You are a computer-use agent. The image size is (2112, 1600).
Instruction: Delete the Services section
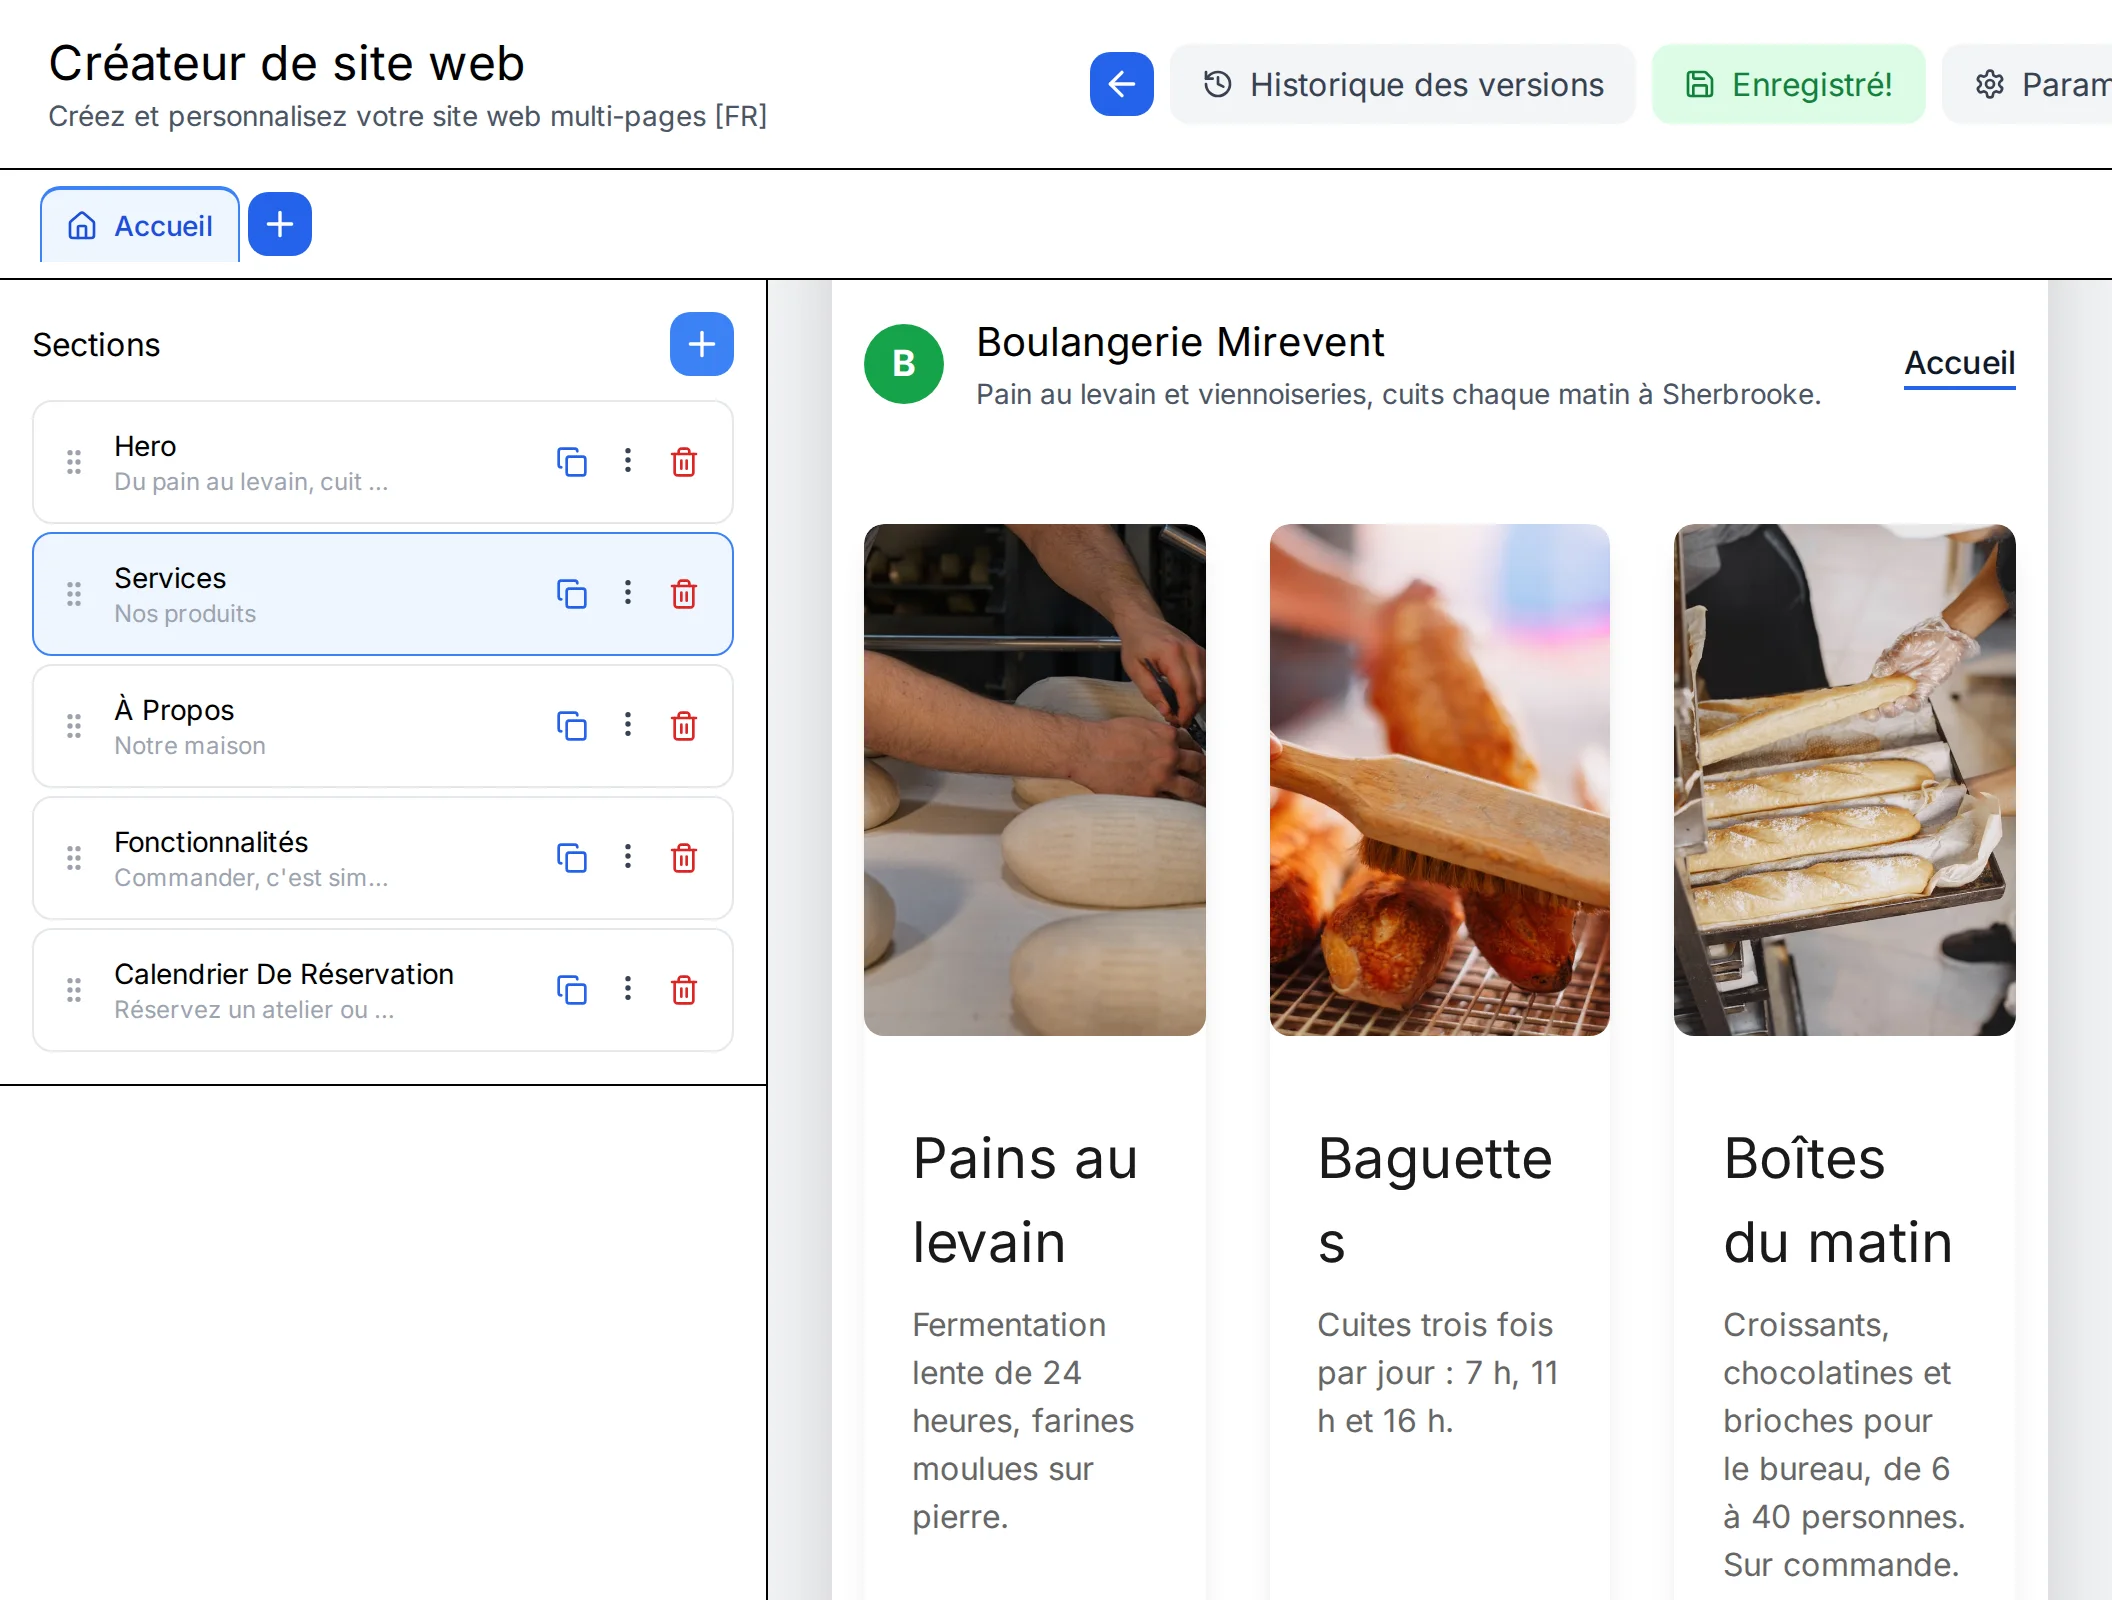click(684, 593)
